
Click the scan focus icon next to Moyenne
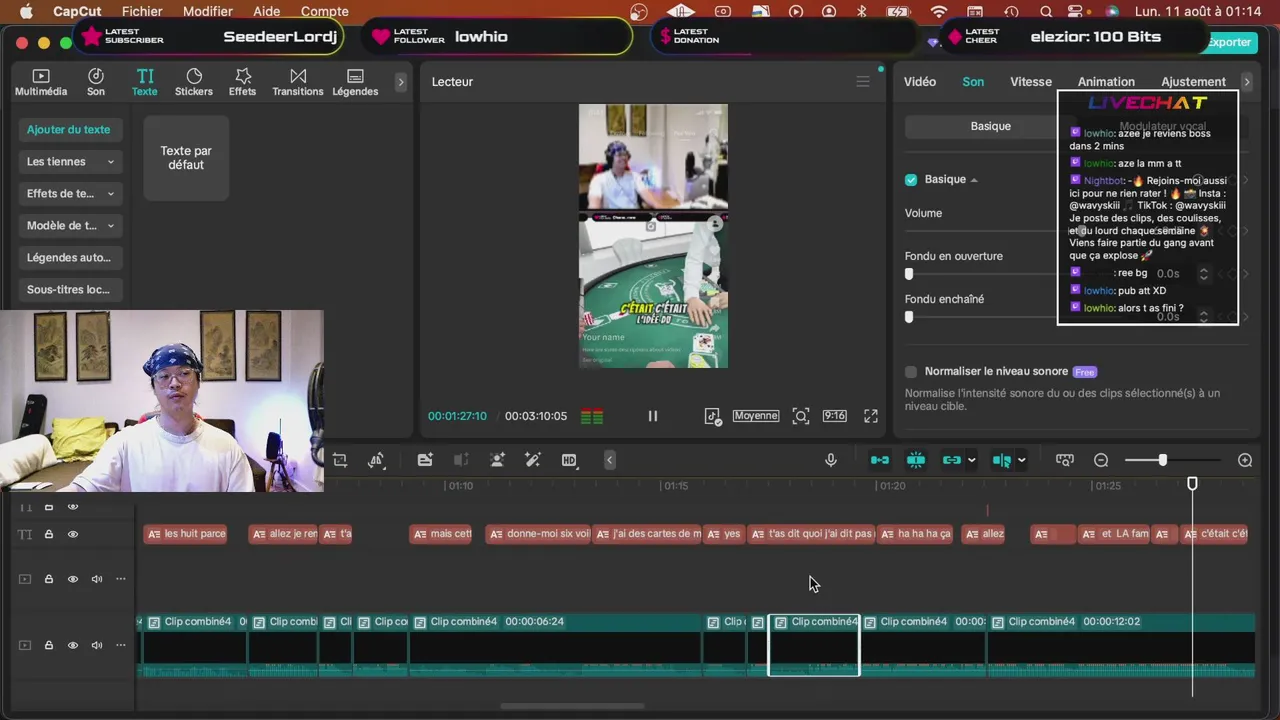pyautogui.click(x=801, y=416)
